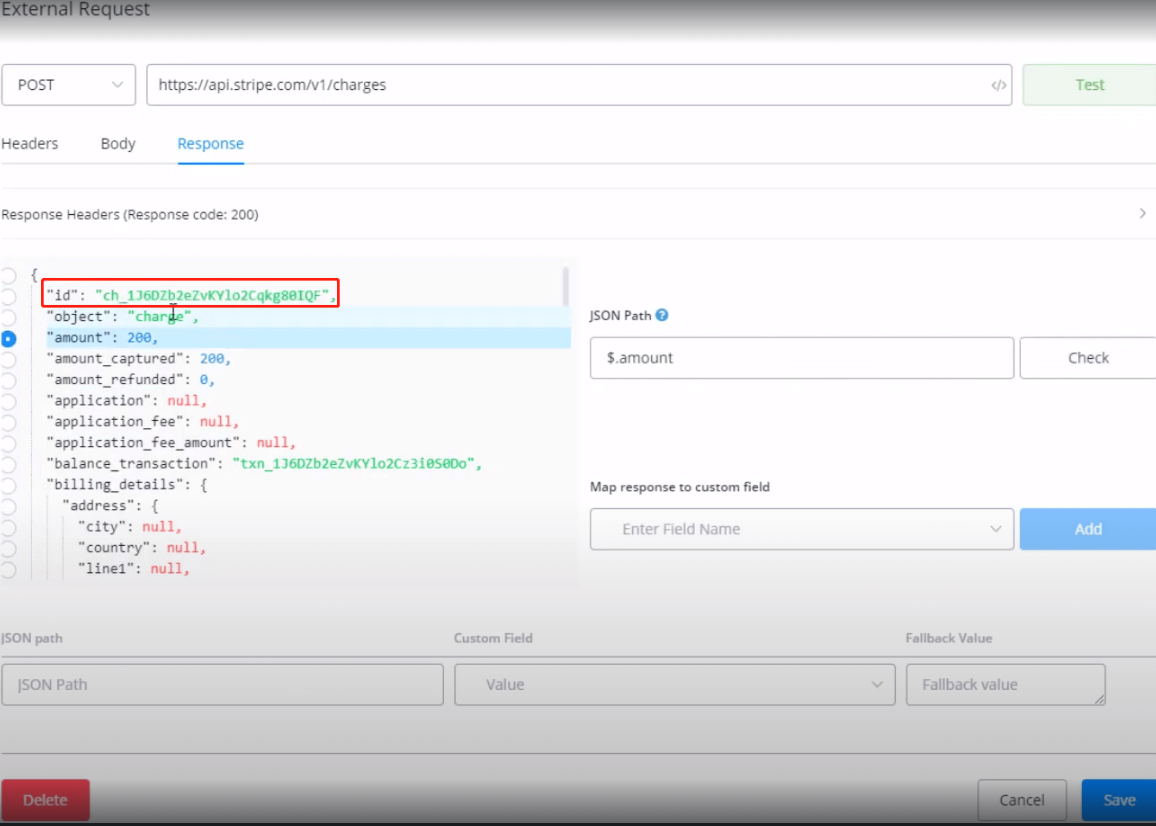The height and width of the screenshot is (826, 1156).
Task: Open the Response tab
Action: click(210, 144)
